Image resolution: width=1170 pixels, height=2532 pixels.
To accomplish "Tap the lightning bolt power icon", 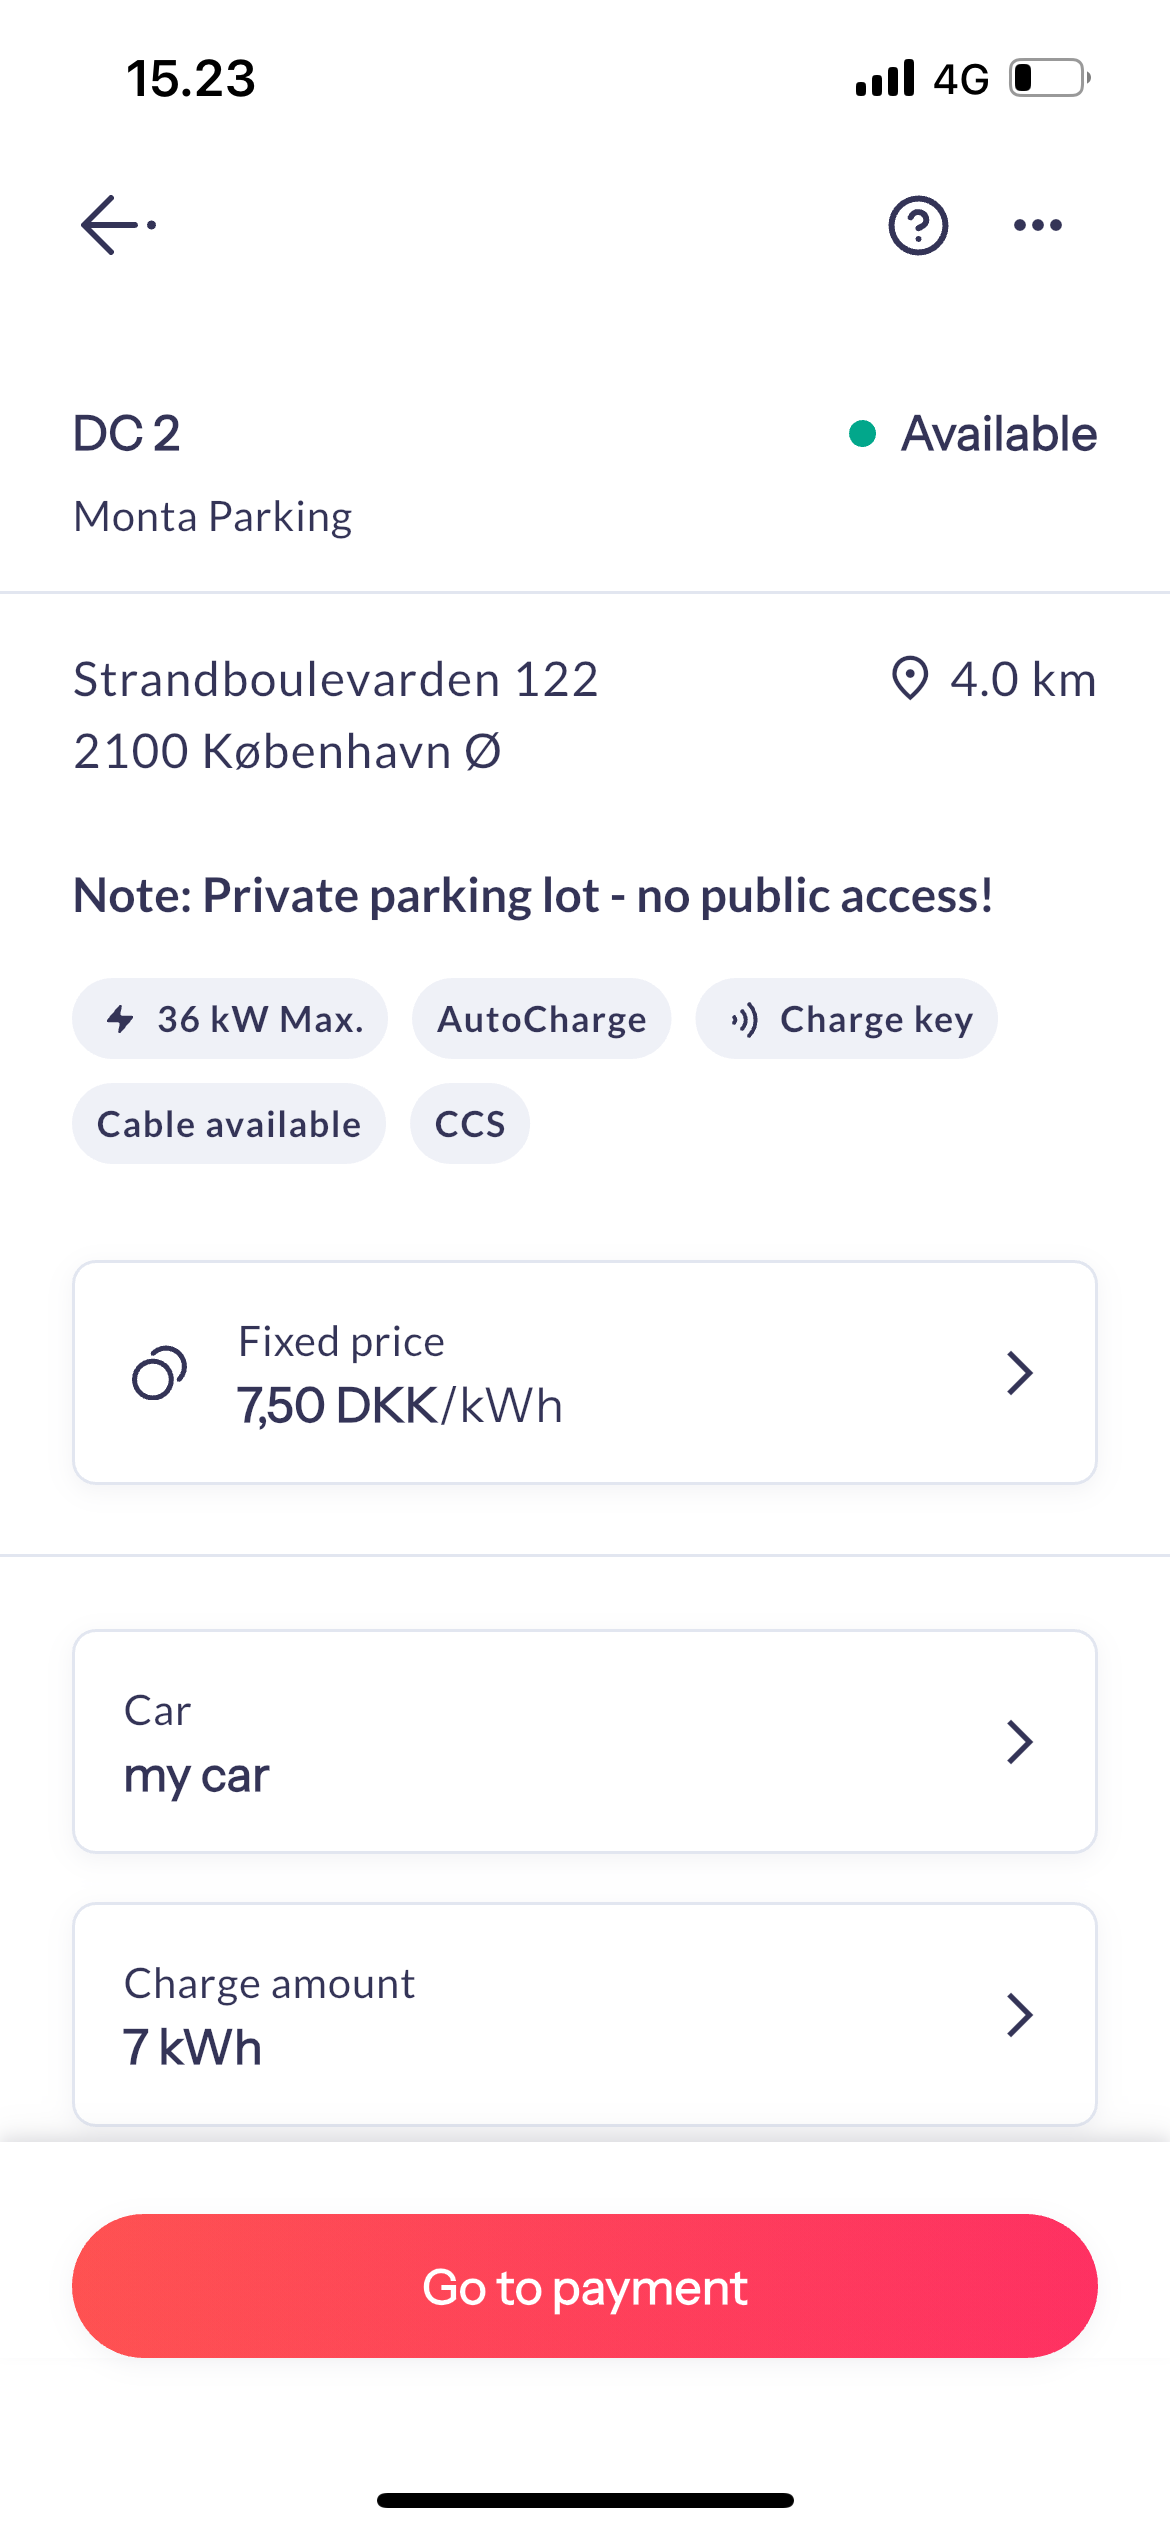I will coord(121,1019).
